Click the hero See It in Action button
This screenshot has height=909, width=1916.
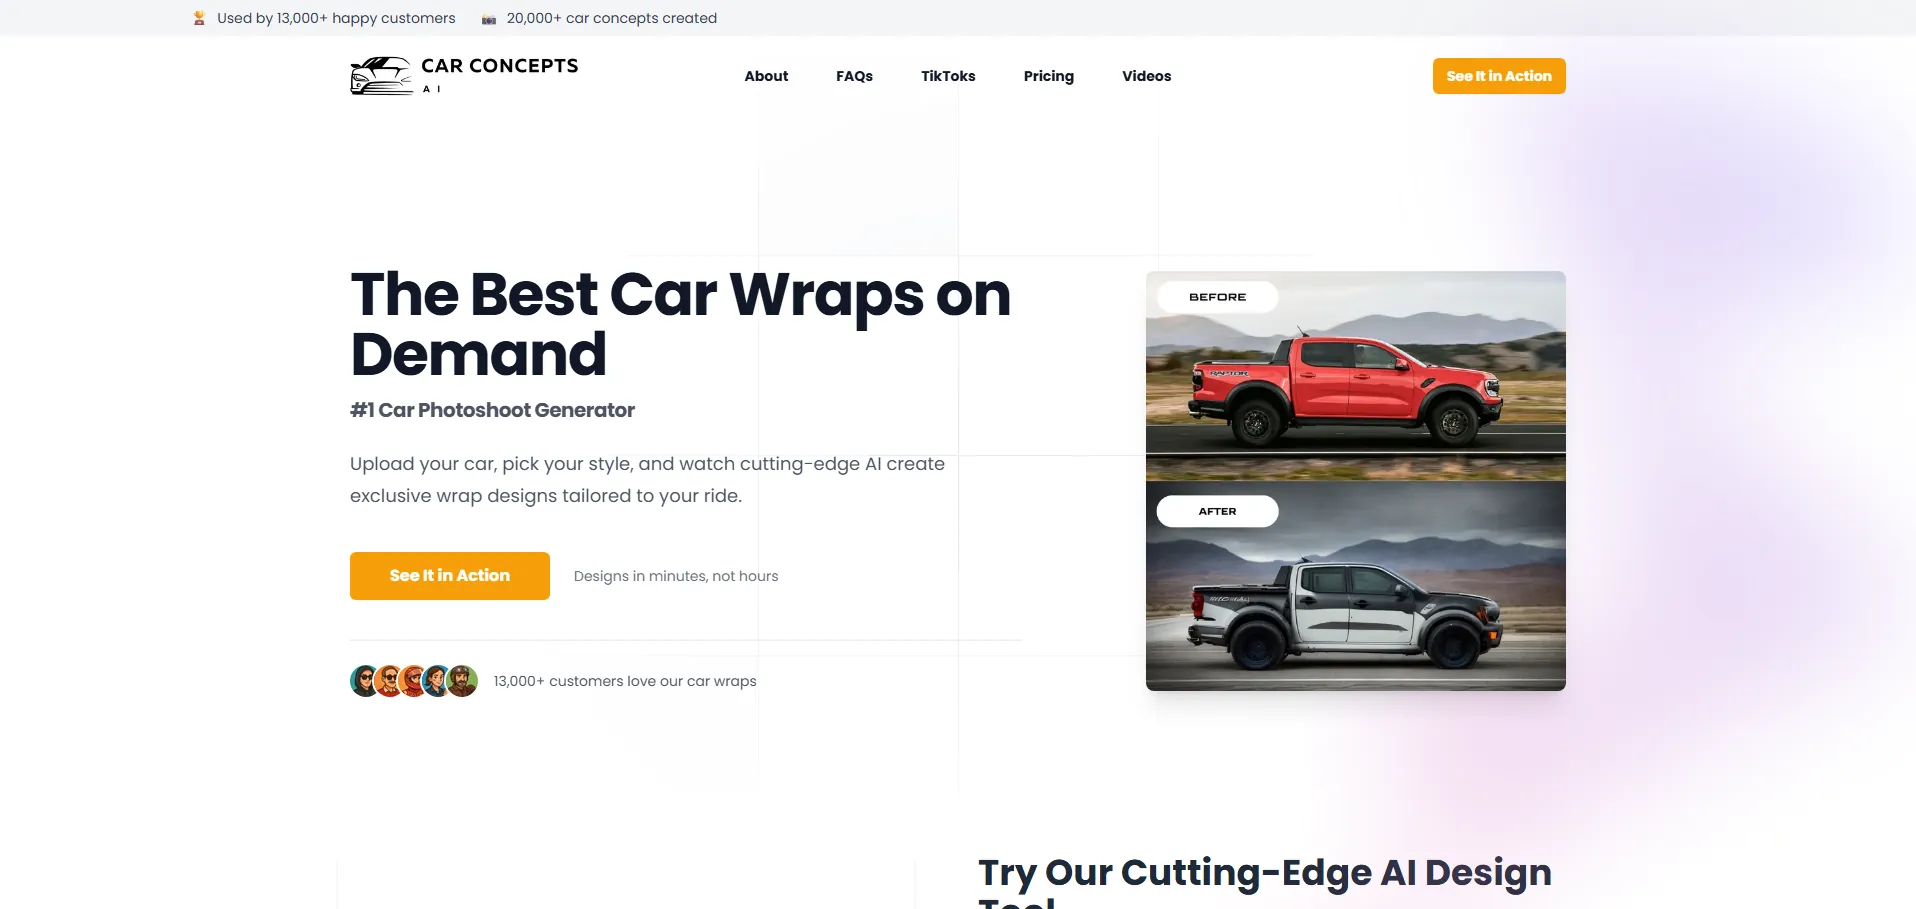pos(450,576)
